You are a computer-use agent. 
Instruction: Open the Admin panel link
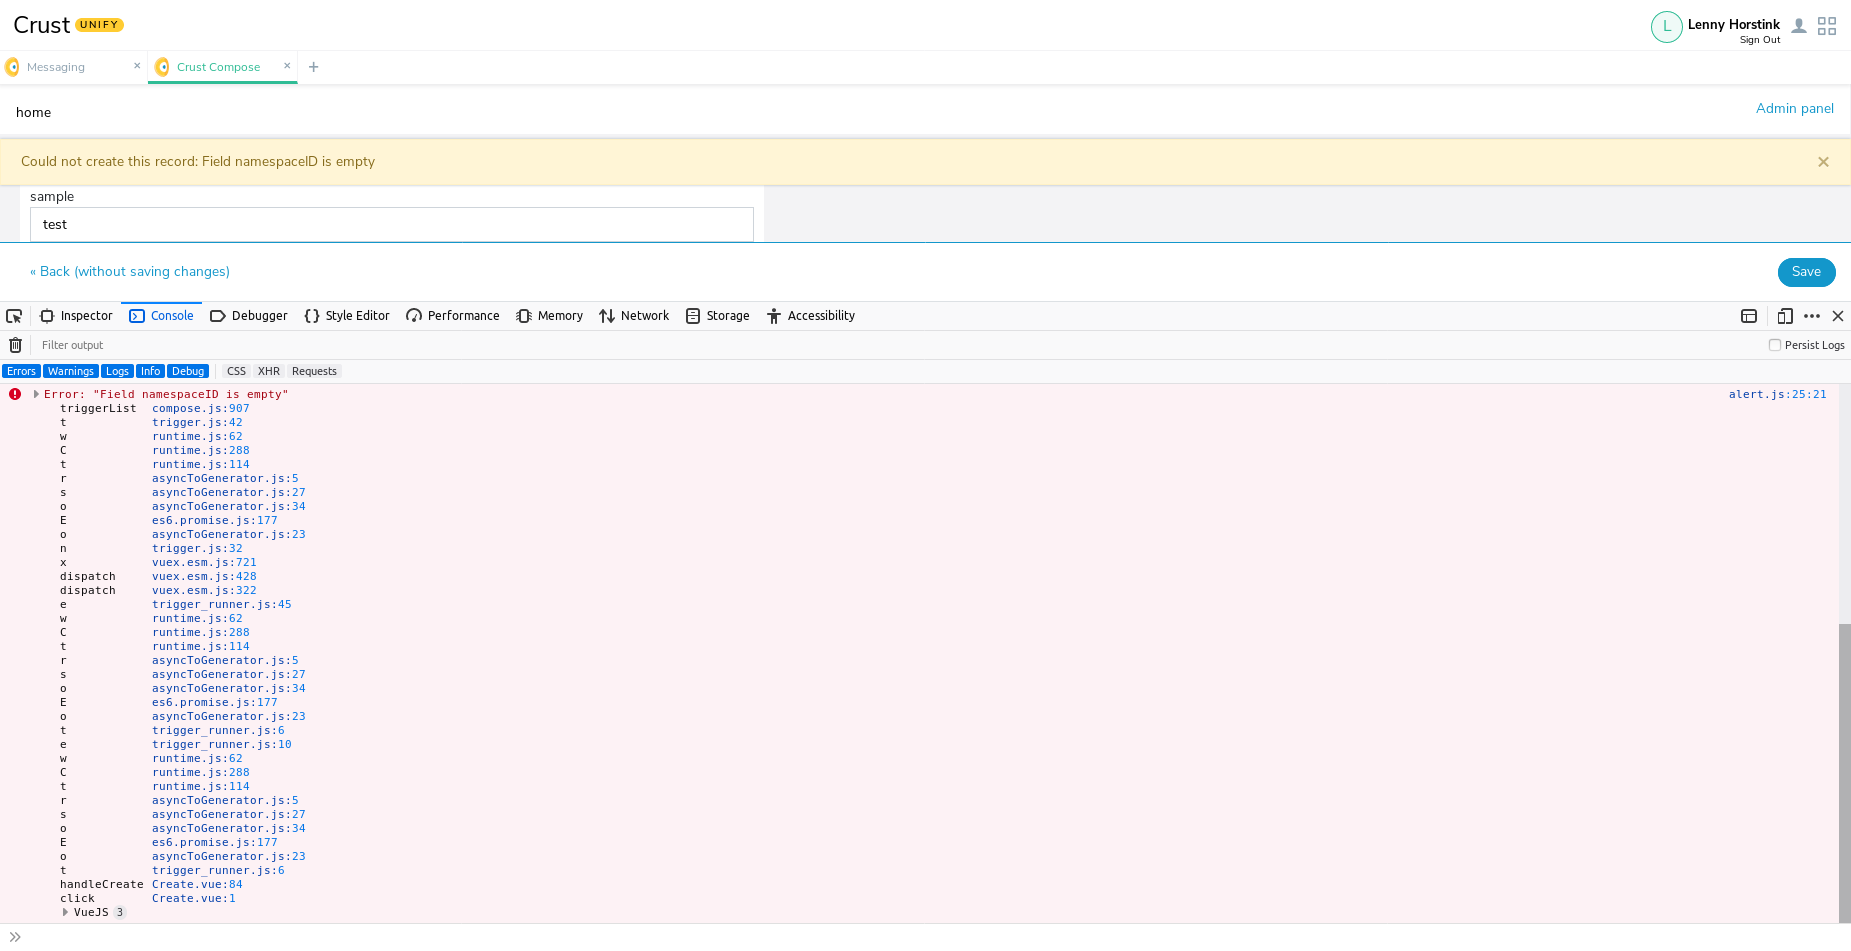1794,108
